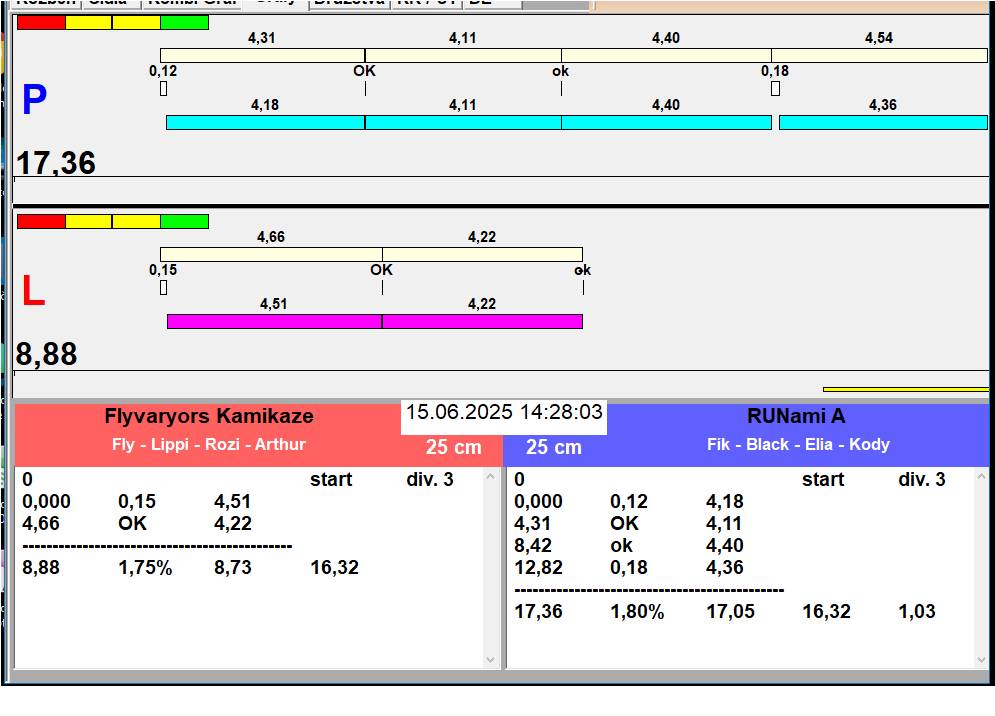Click the RUNami A team header

pos(796,417)
